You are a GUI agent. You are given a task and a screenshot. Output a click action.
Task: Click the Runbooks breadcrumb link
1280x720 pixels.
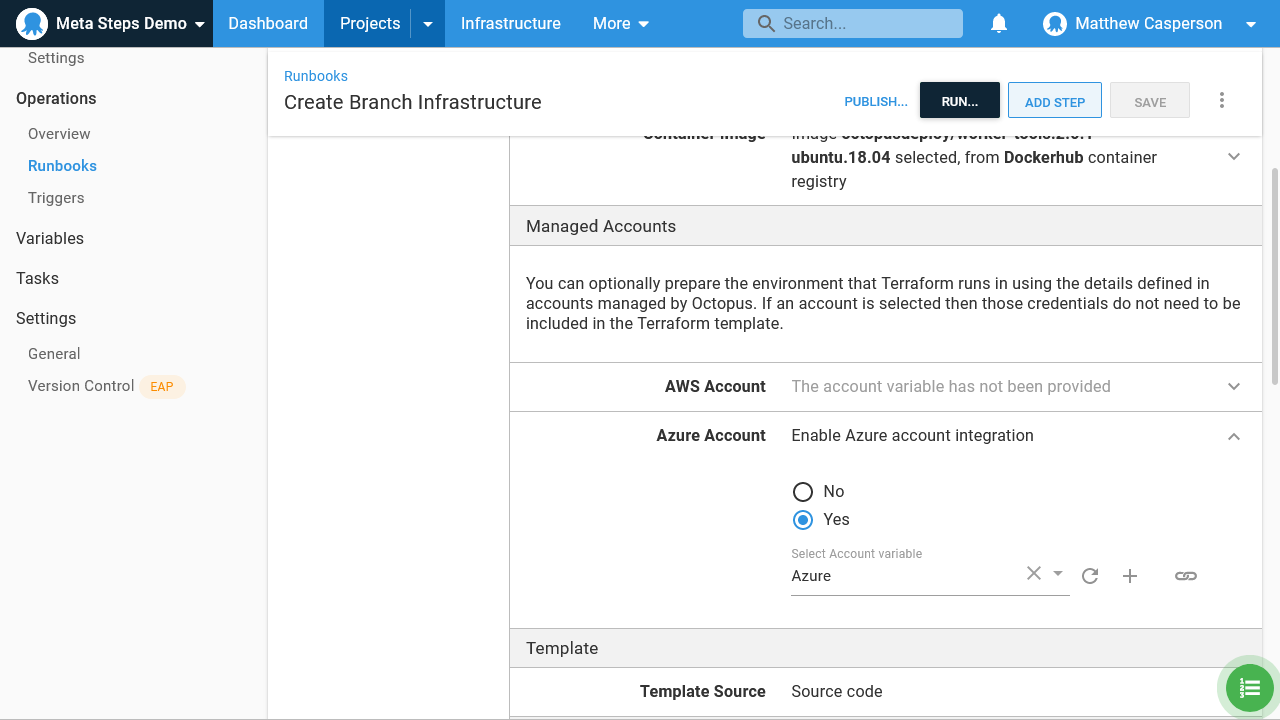316,76
